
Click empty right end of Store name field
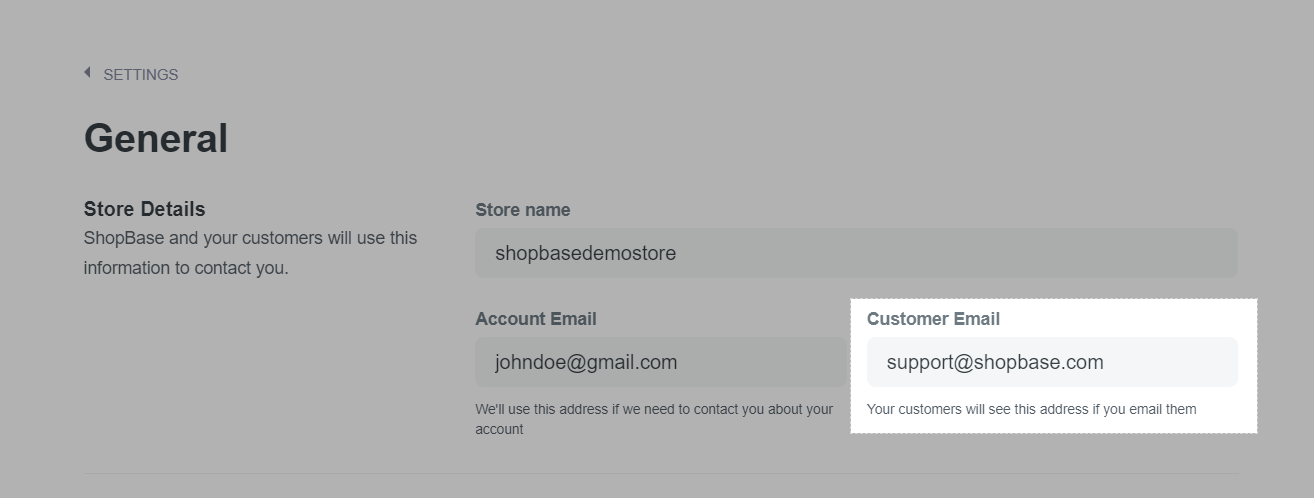[x=1180, y=253]
